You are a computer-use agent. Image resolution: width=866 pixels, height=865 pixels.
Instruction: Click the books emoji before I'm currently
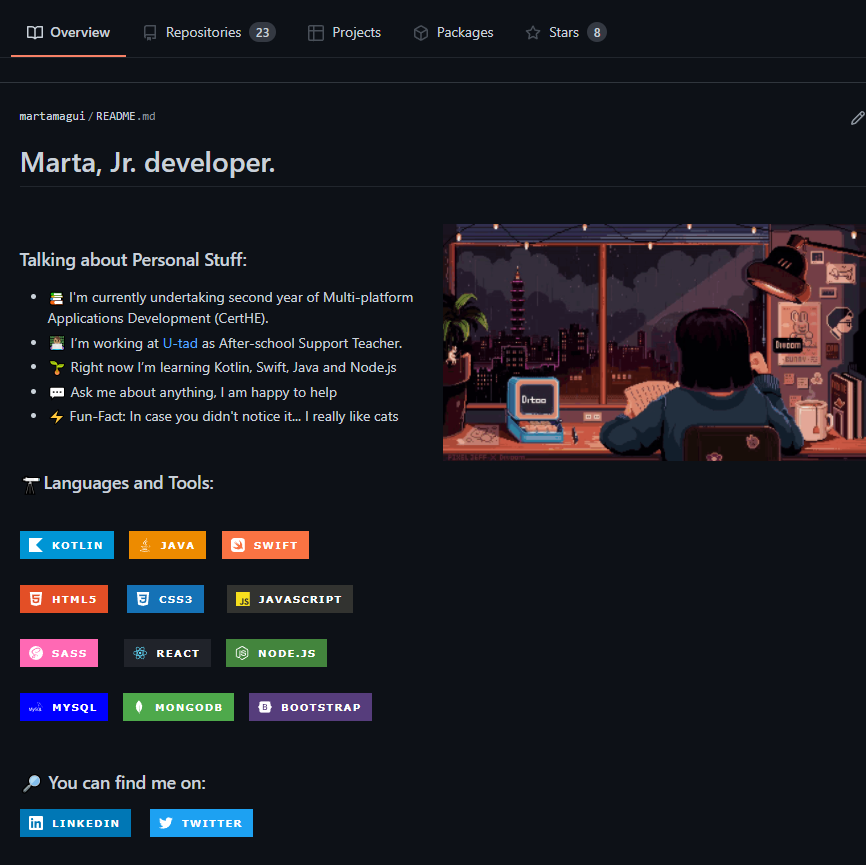click(56, 298)
